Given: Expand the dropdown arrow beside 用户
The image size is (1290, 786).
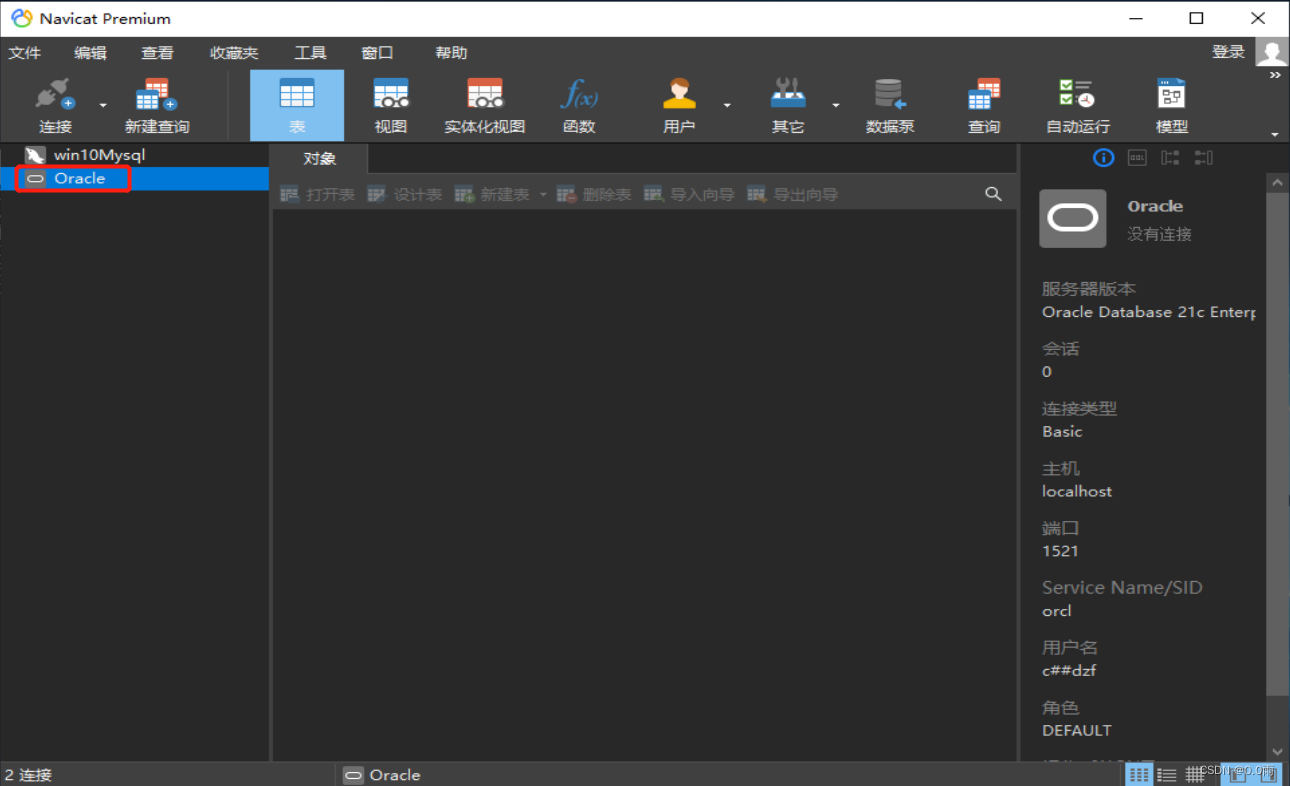Looking at the screenshot, I should (727, 105).
